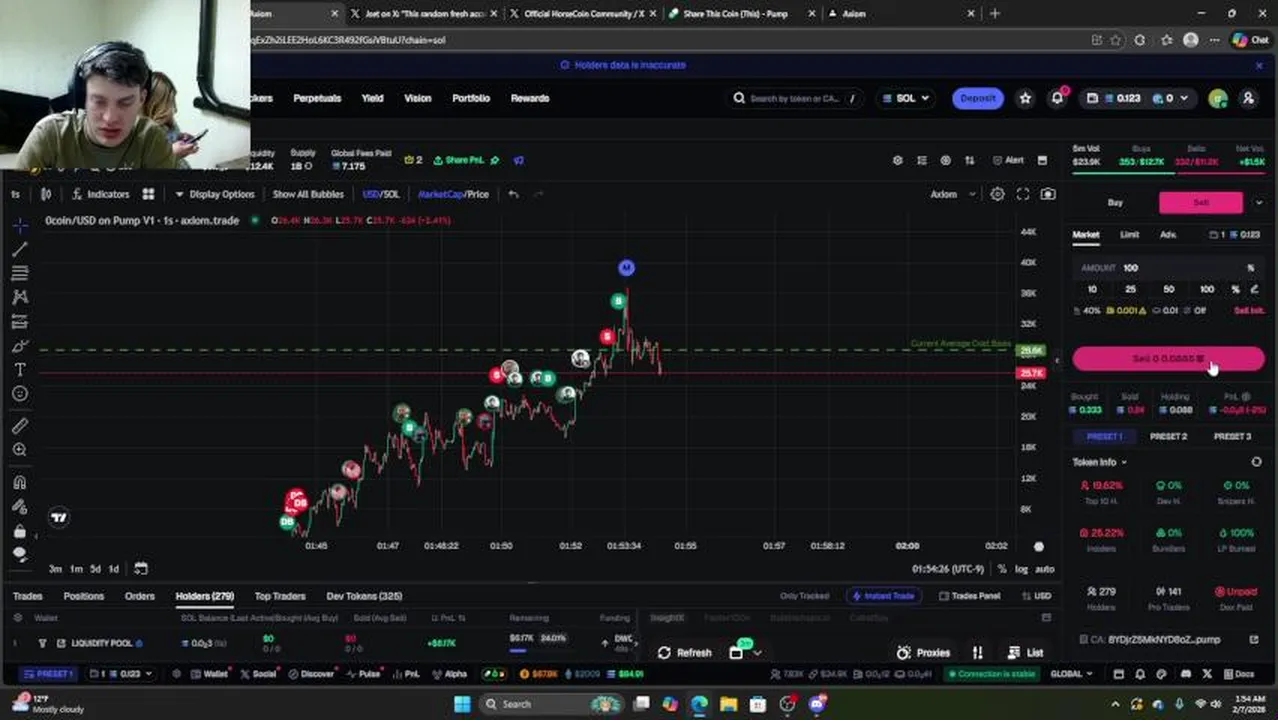Toggle Show All Bubbles

click(308, 194)
